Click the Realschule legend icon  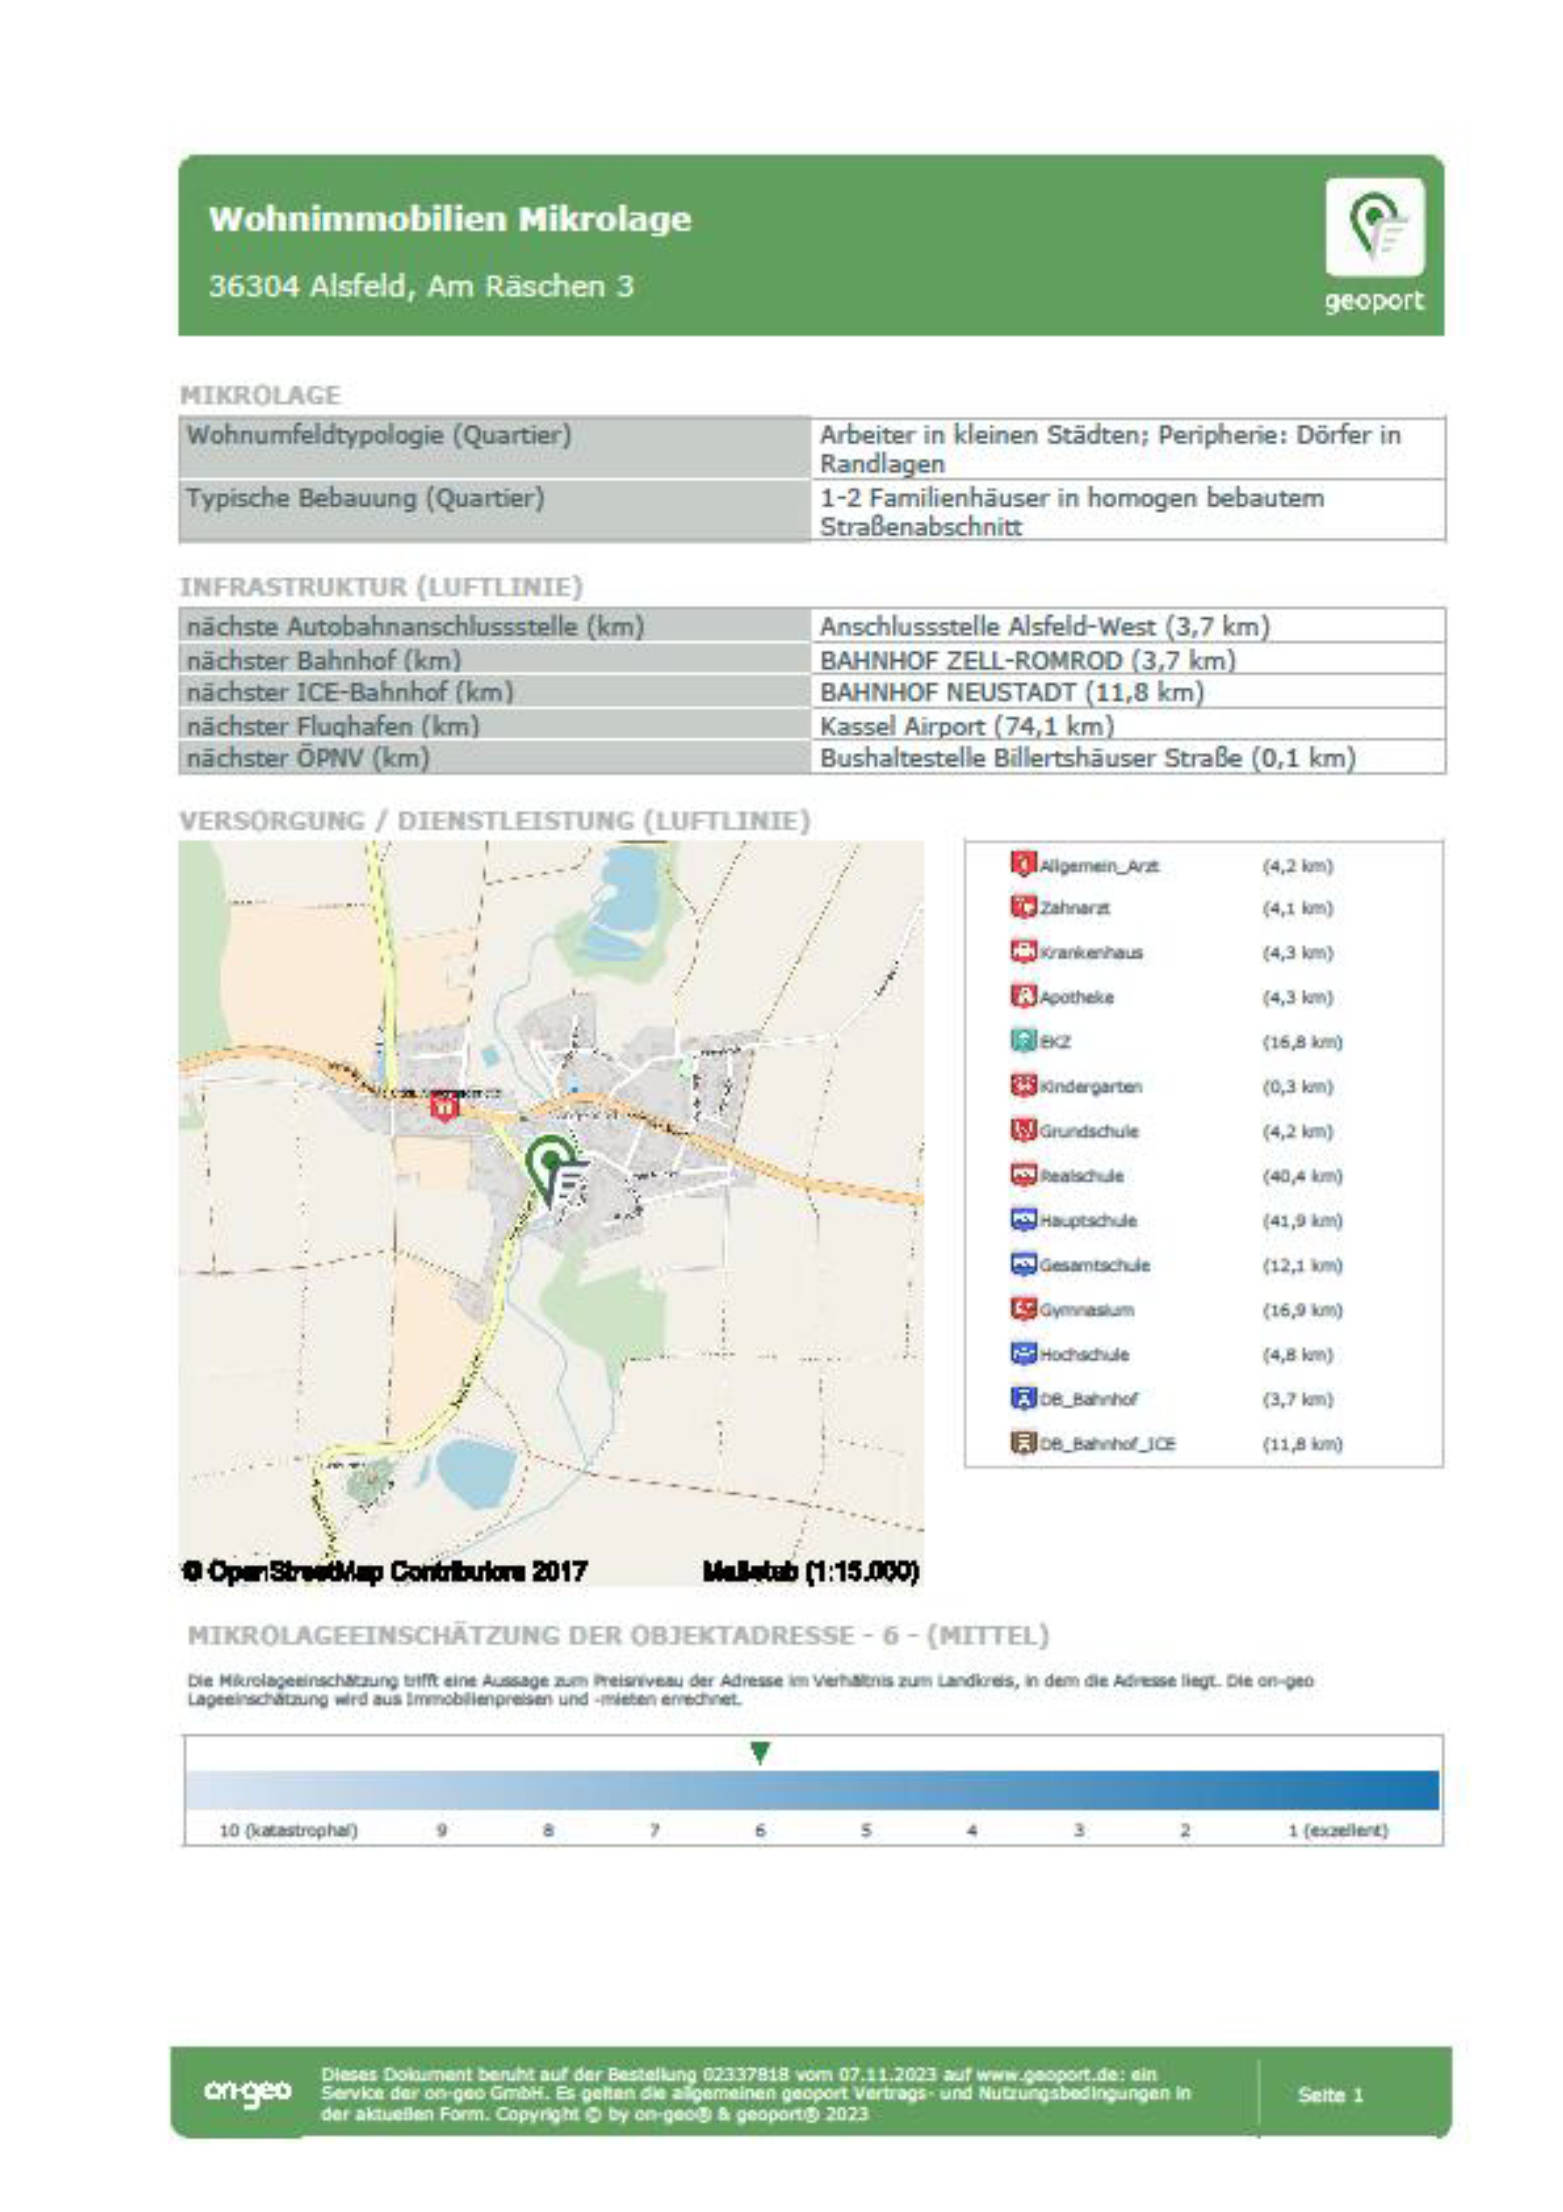[x=1022, y=1175]
